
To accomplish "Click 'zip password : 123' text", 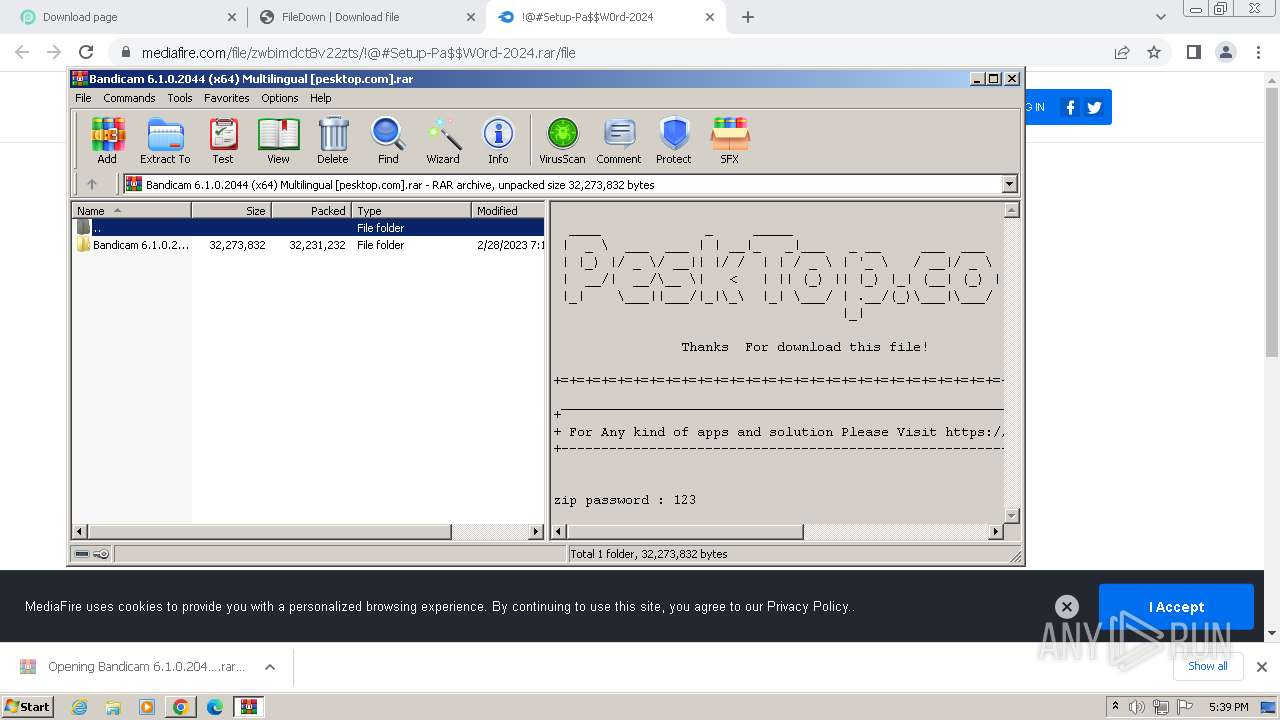I will tap(625, 500).
